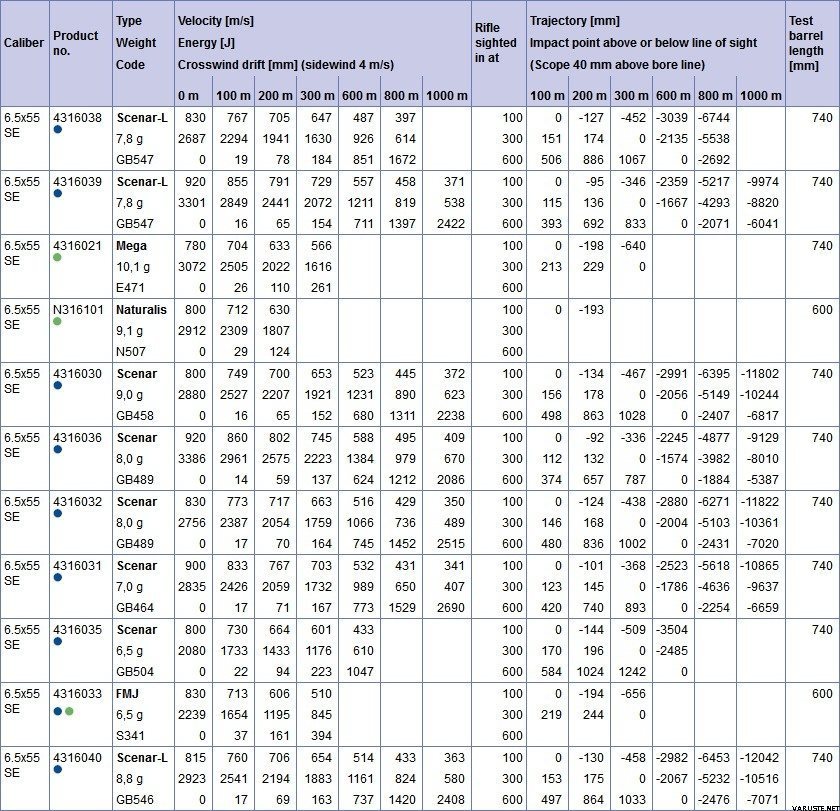
Task: Click energy value 3386 in 4316036 row
Action: [x=192, y=459]
